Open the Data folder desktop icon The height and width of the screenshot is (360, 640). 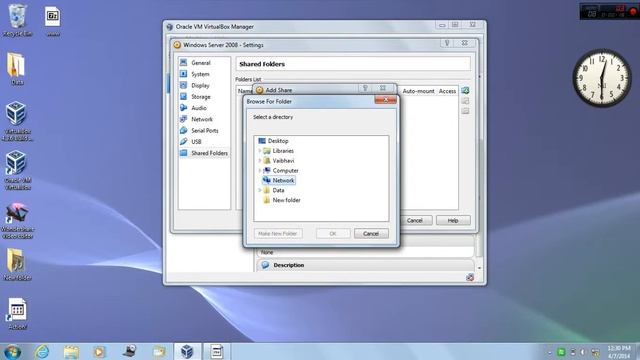[x=17, y=69]
